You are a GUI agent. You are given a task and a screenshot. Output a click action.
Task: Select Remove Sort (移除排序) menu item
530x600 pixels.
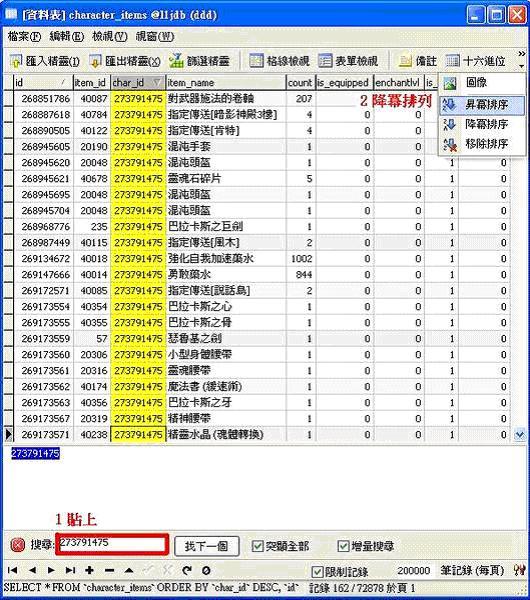(x=482, y=144)
